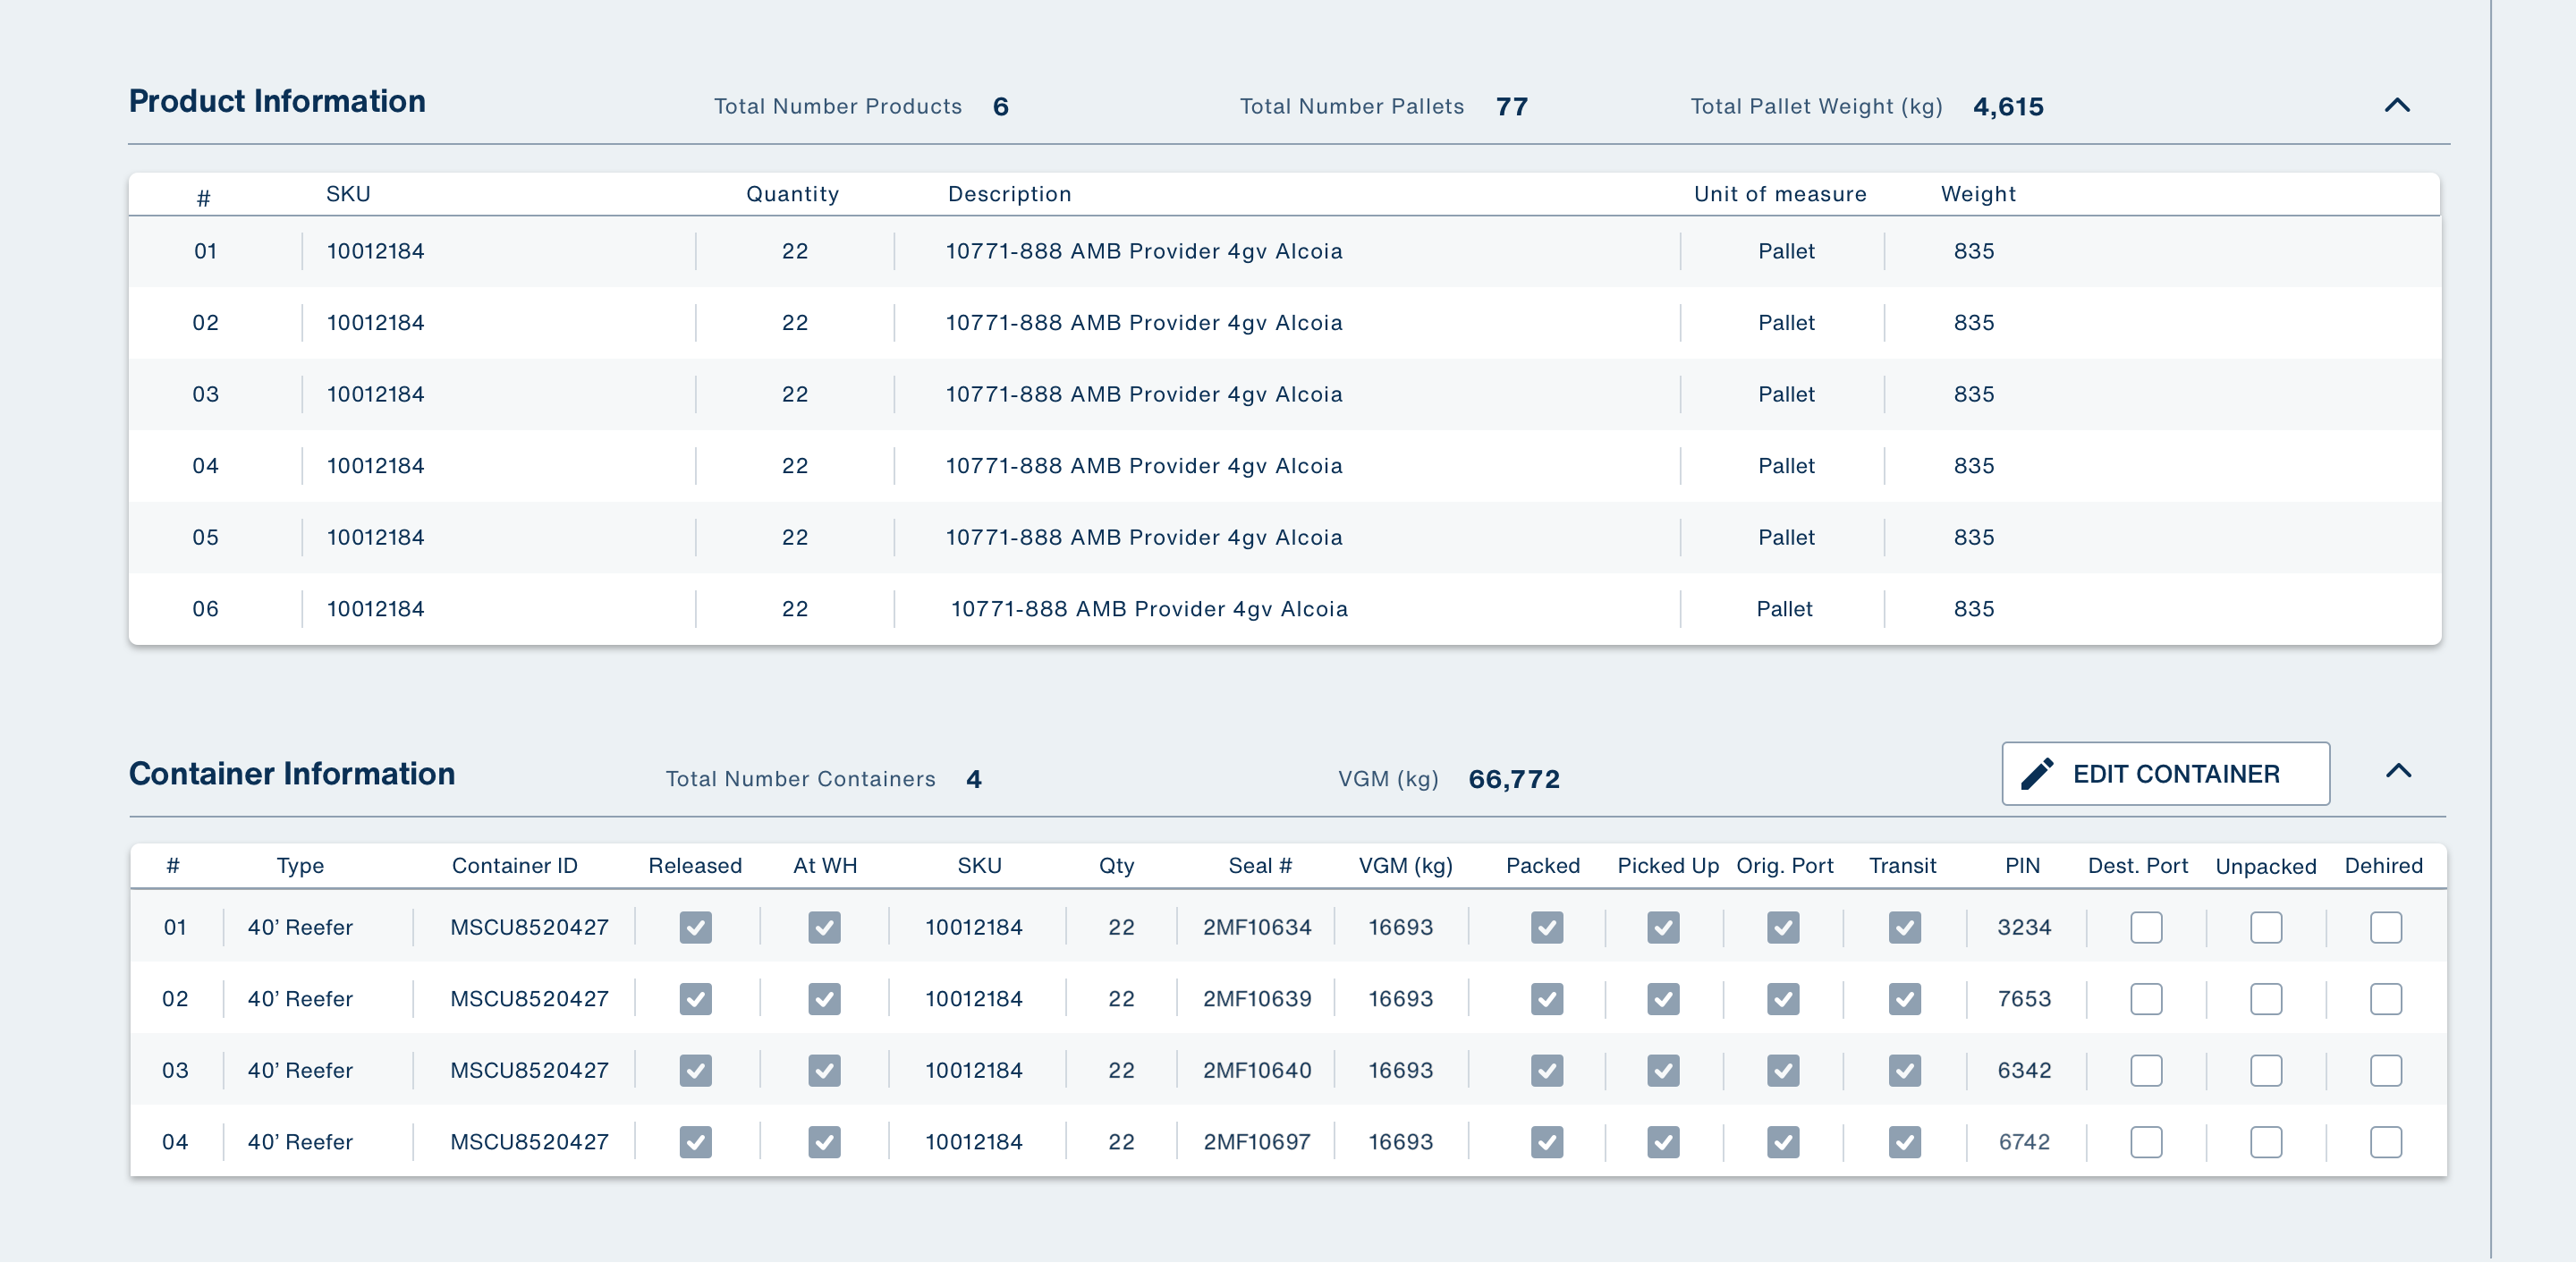Uncheck Packed for seal 2MF10697
The image size is (2576, 1271).
click(1546, 1141)
